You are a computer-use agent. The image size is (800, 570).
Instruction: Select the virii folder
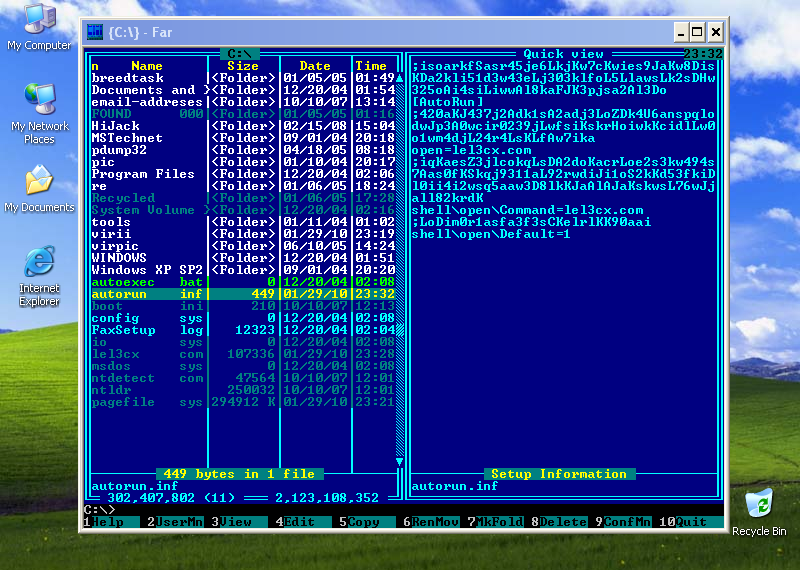[x=243, y=234]
